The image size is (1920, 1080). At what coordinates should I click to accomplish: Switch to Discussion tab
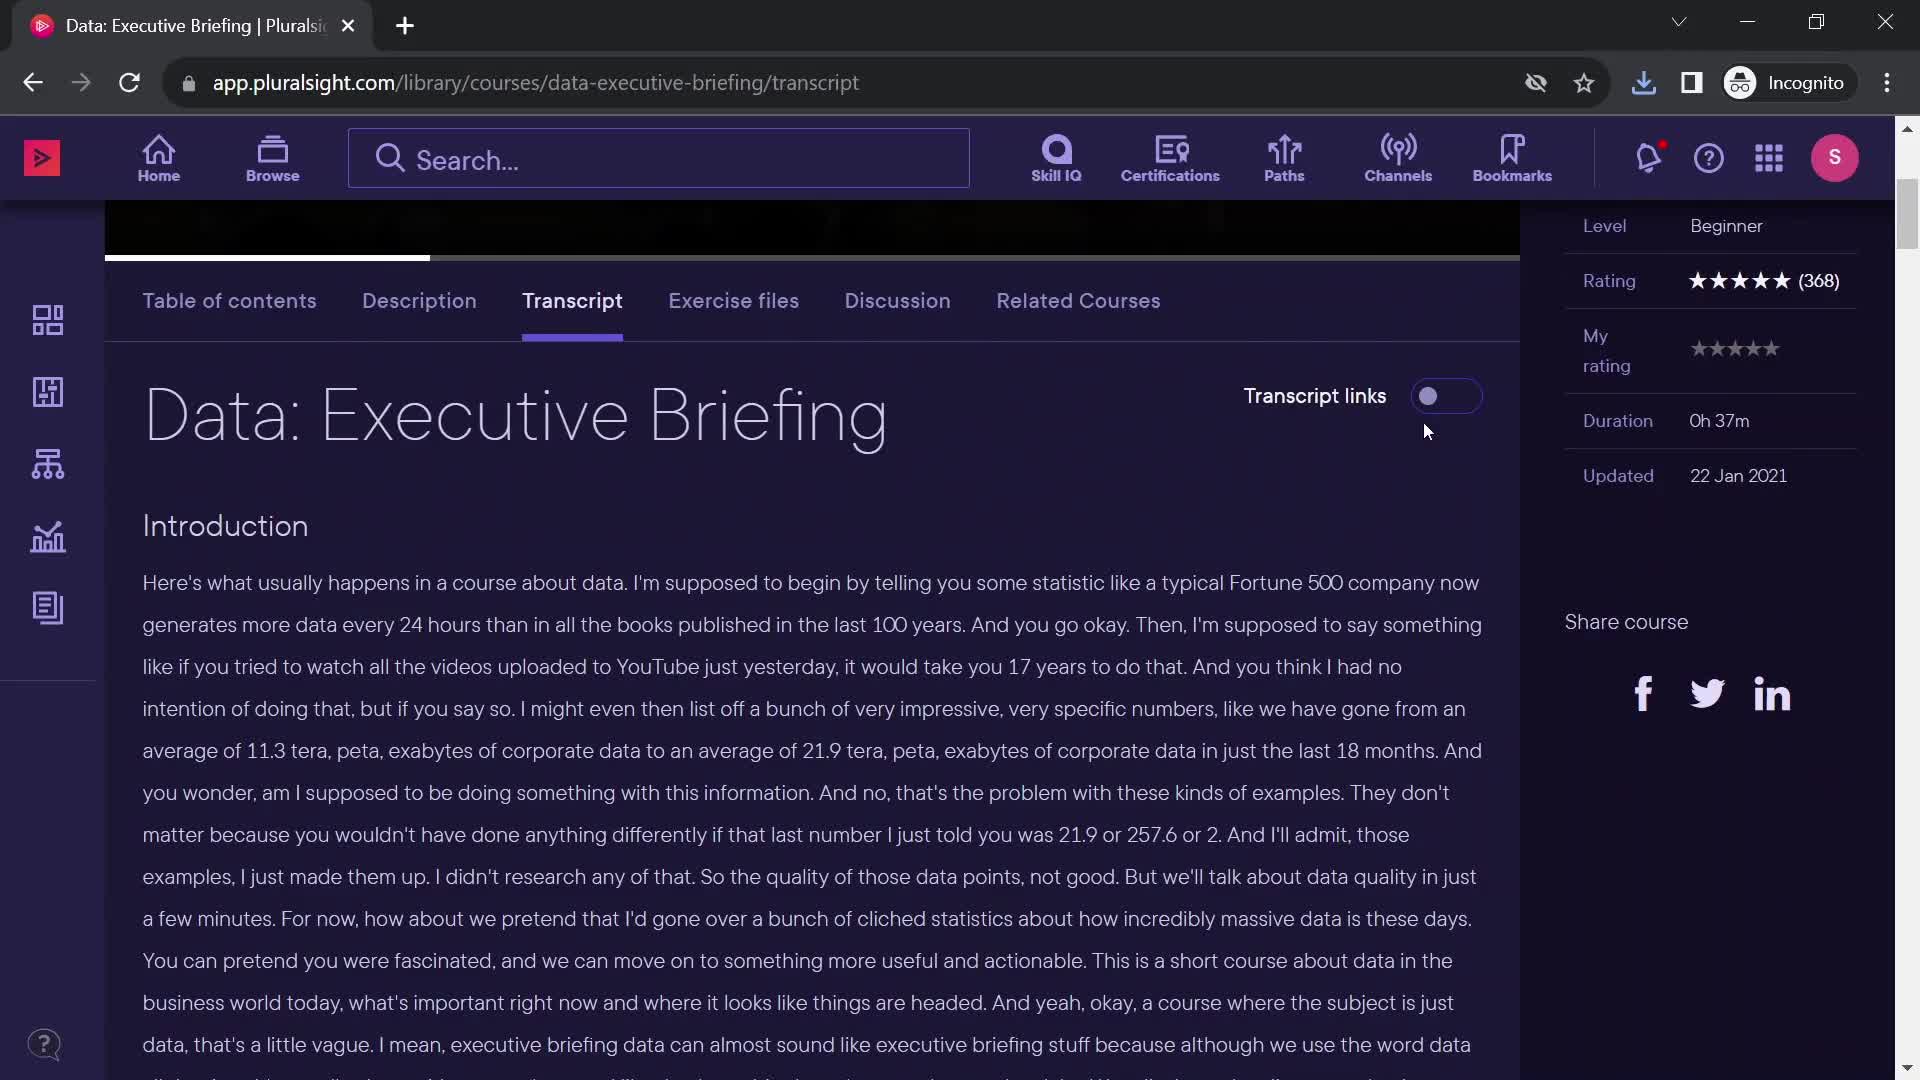[x=898, y=301]
